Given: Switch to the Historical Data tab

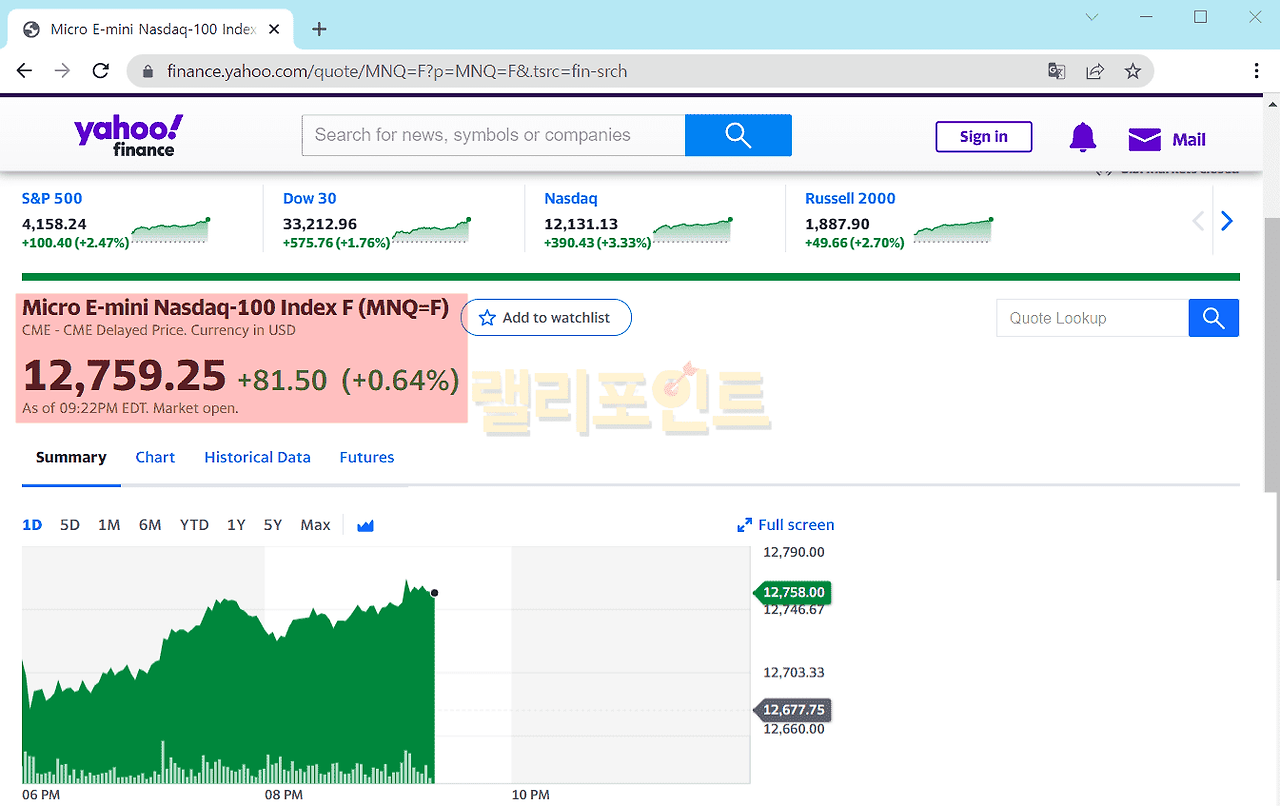Looking at the screenshot, I should 257,457.
